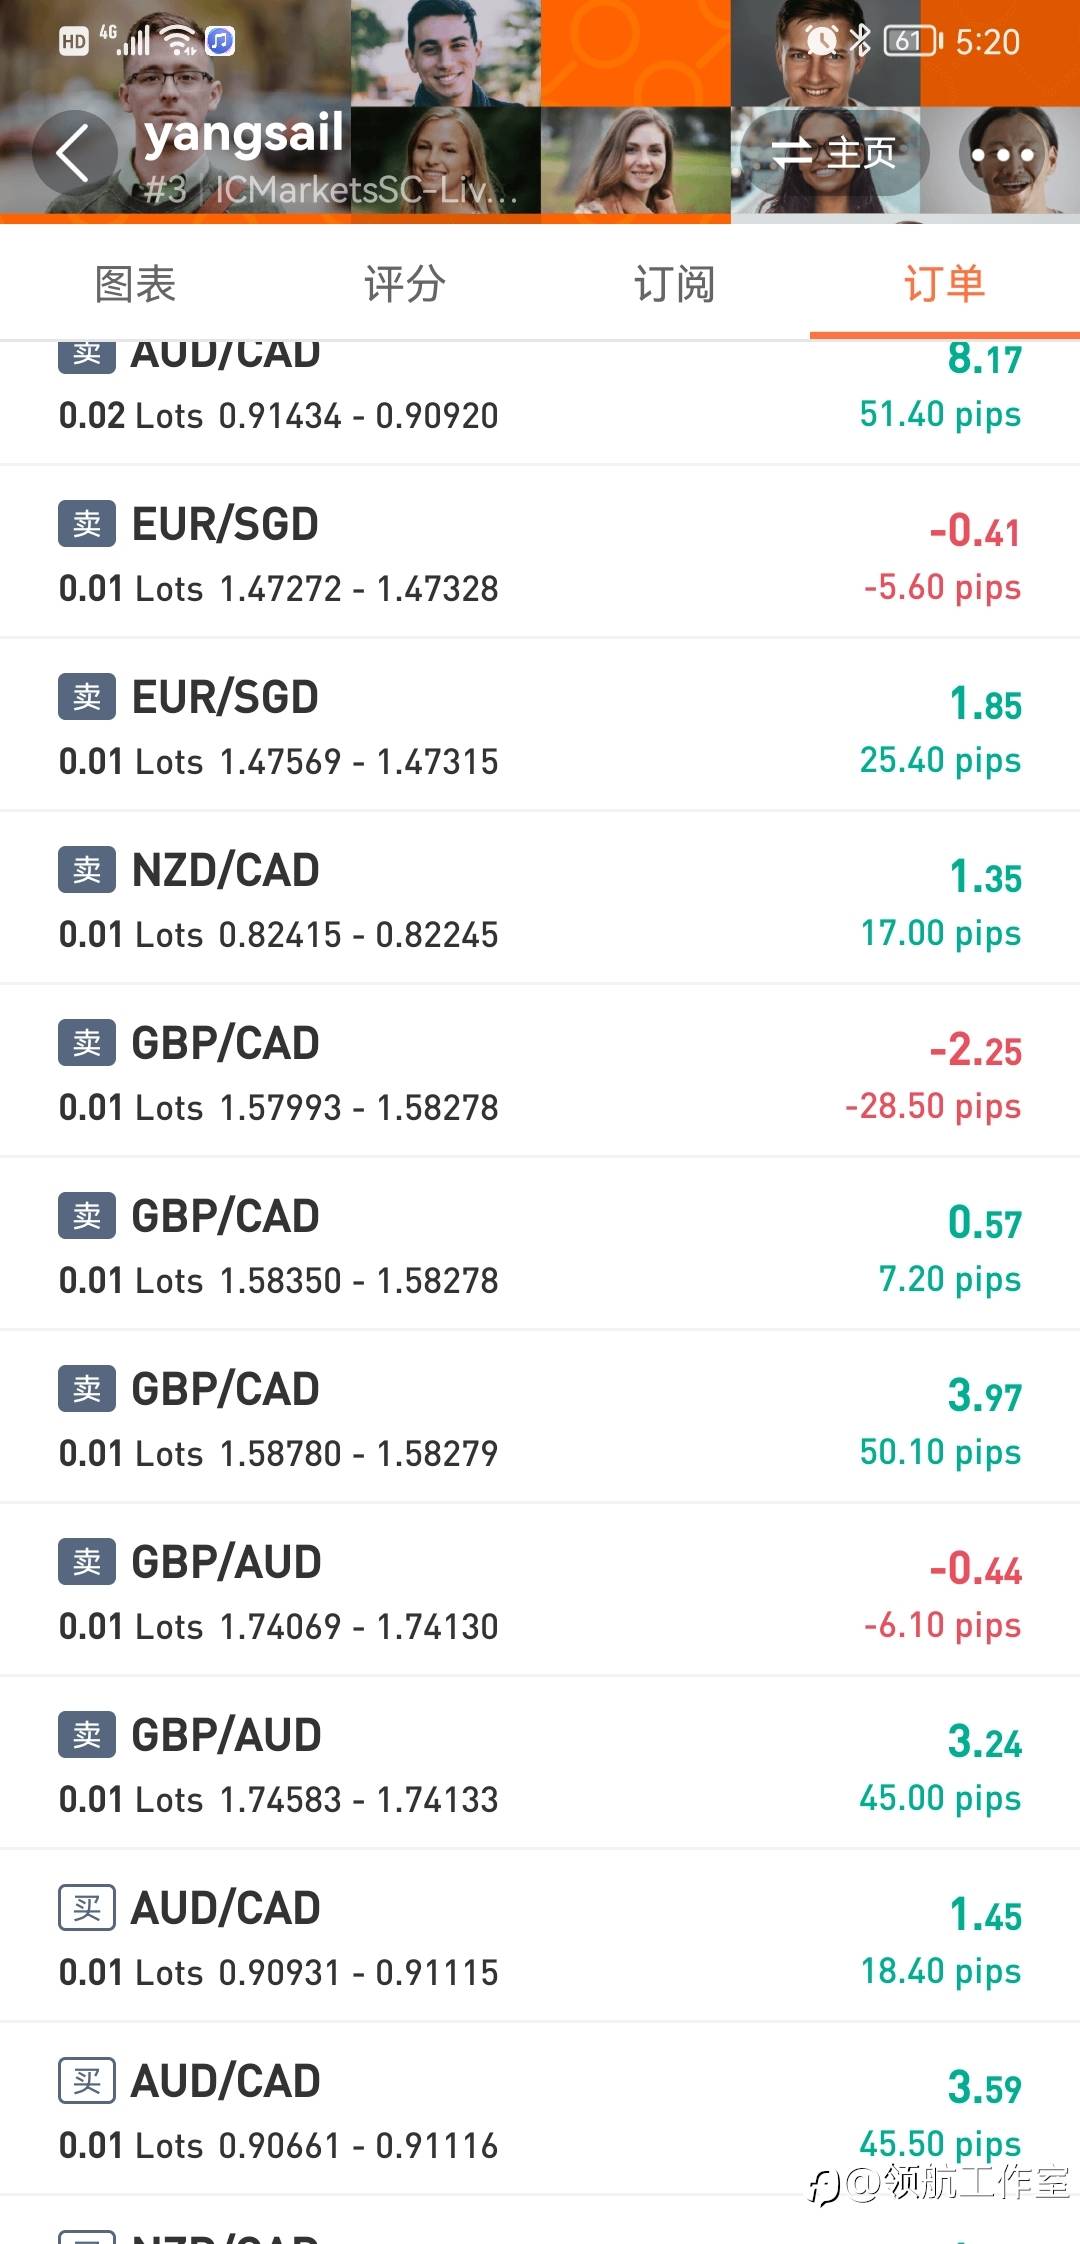
Task: Tap the sell badge on EUR/SGD -0.41 order
Action: pyautogui.click(x=87, y=524)
